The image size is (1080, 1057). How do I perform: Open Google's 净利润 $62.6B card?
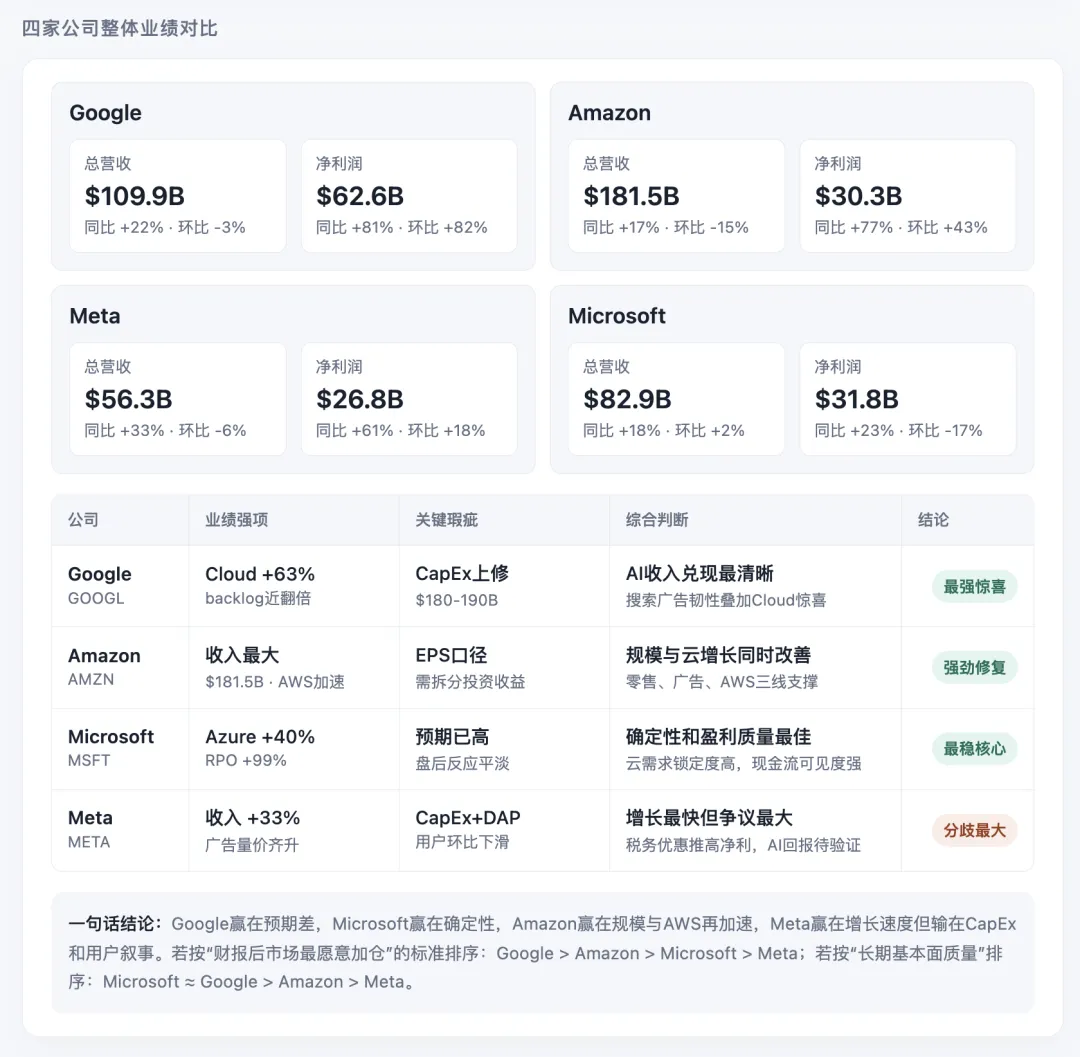tap(409, 196)
